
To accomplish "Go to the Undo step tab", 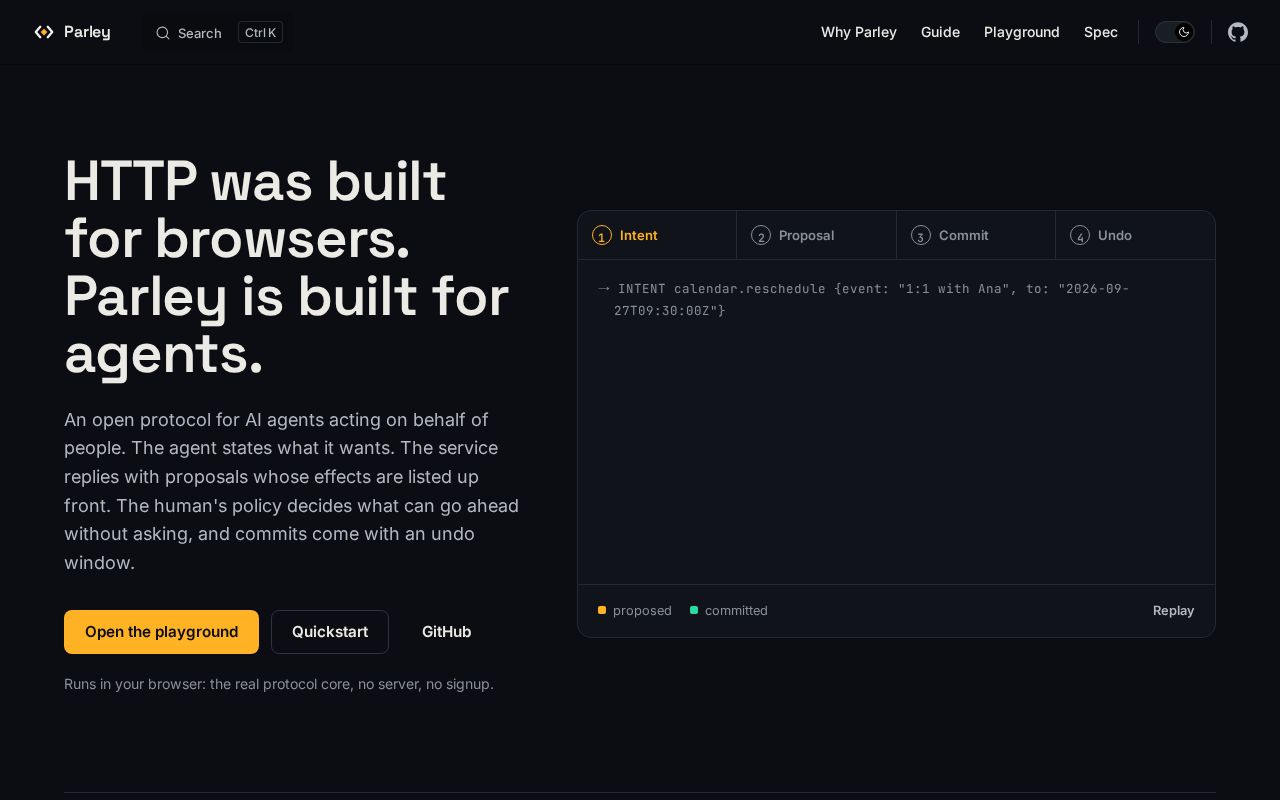I will [1135, 235].
